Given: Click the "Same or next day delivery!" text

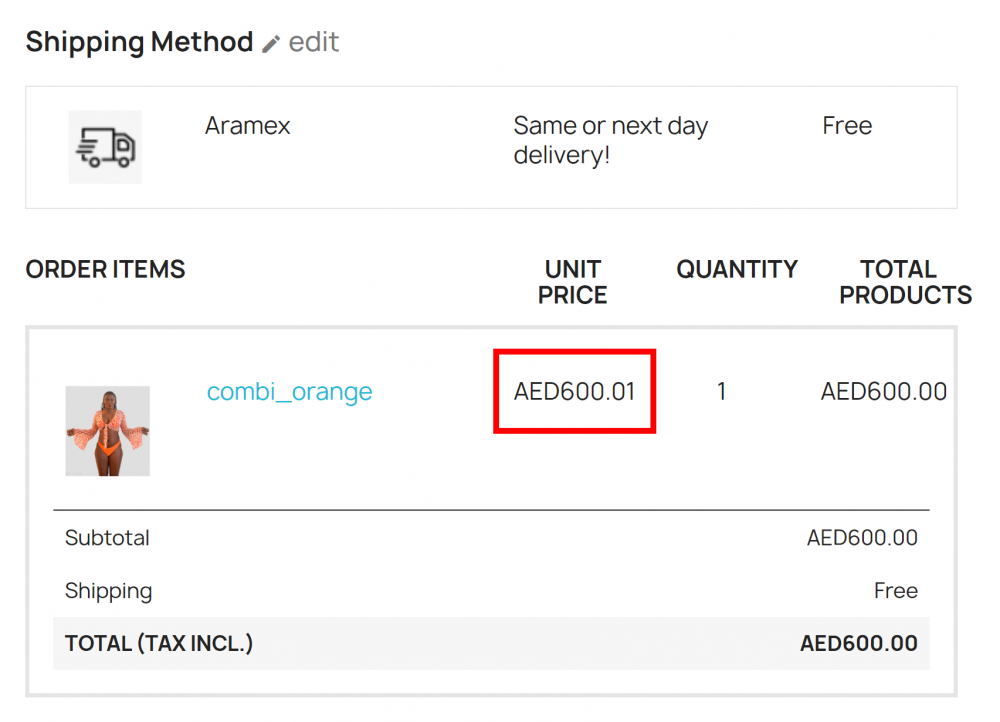Looking at the screenshot, I should [610, 140].
